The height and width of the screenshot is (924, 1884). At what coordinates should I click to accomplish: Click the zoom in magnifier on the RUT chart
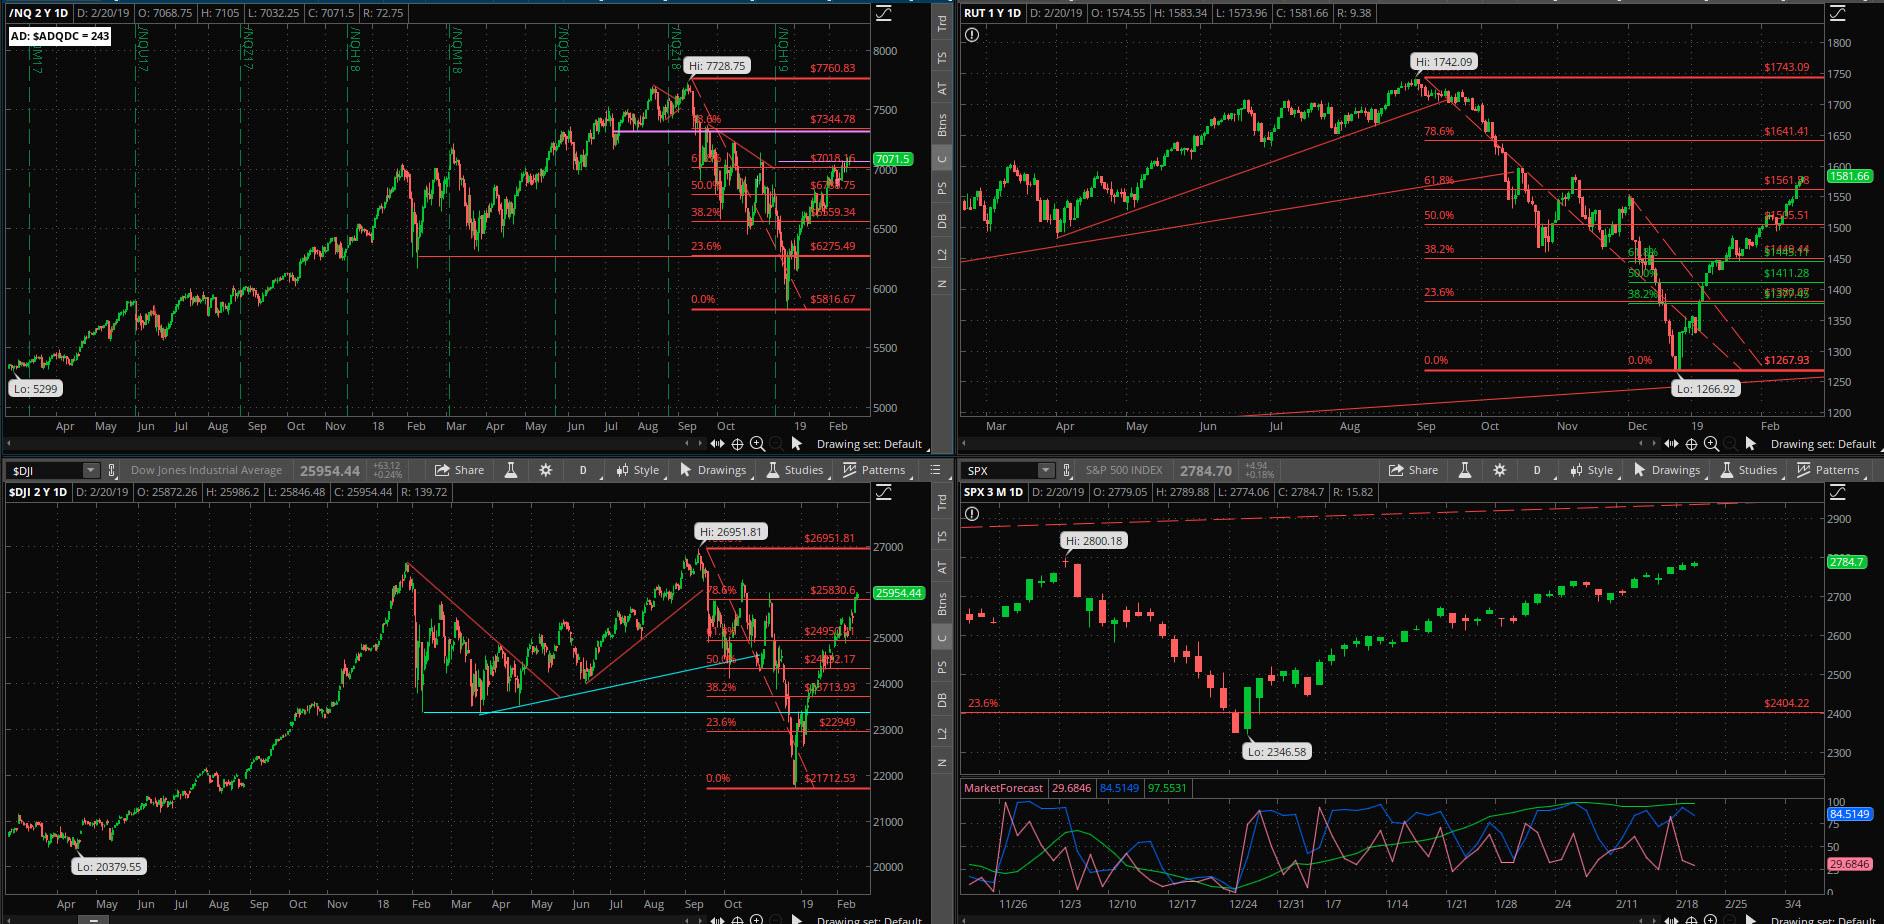pos(1712,443)
